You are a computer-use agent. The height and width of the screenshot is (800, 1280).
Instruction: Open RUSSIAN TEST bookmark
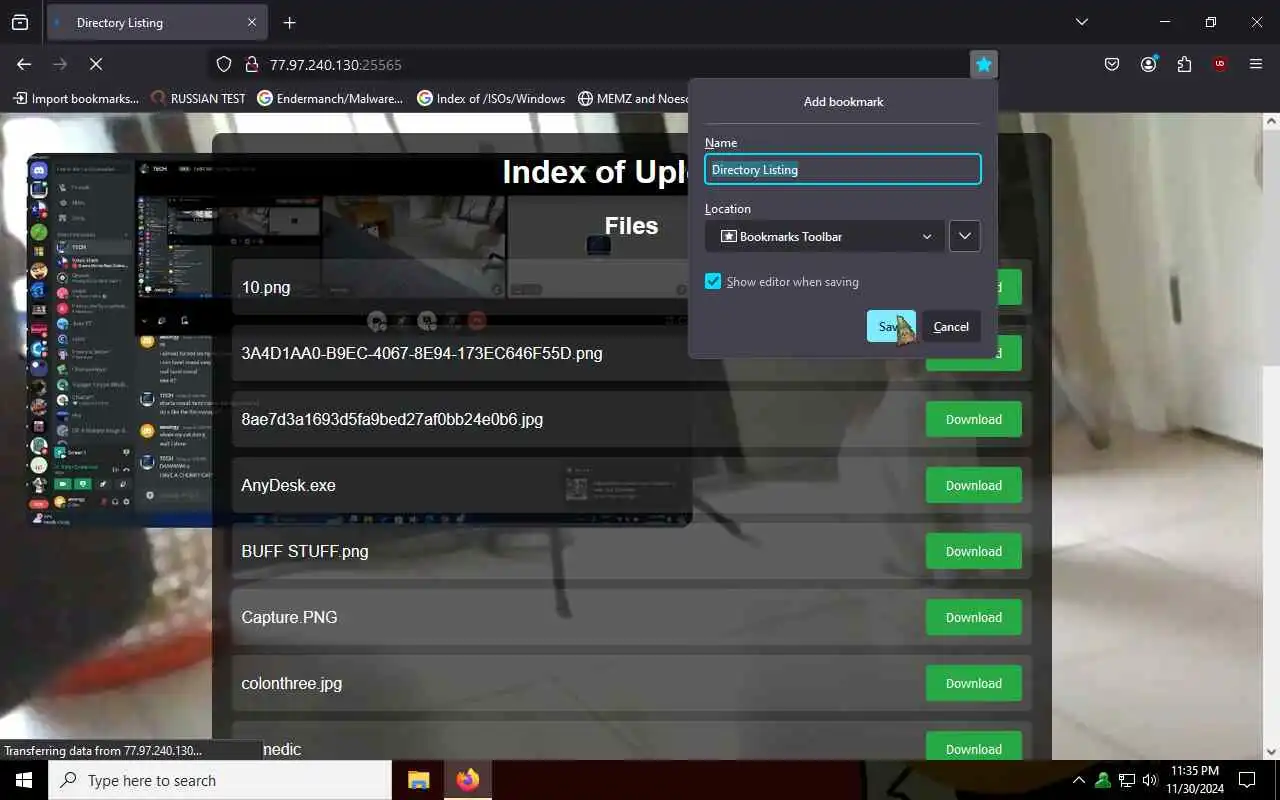click(x=198, y=98)
